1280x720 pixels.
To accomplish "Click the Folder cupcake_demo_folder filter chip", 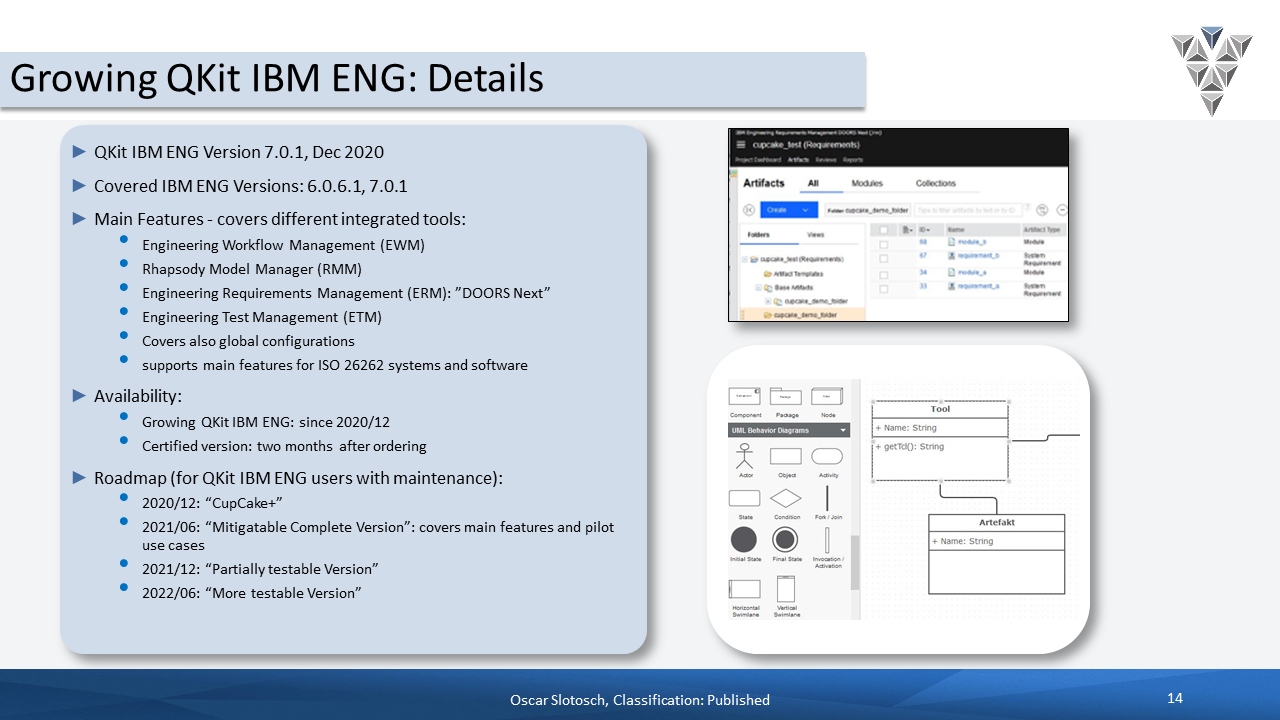I will [867, 210].
